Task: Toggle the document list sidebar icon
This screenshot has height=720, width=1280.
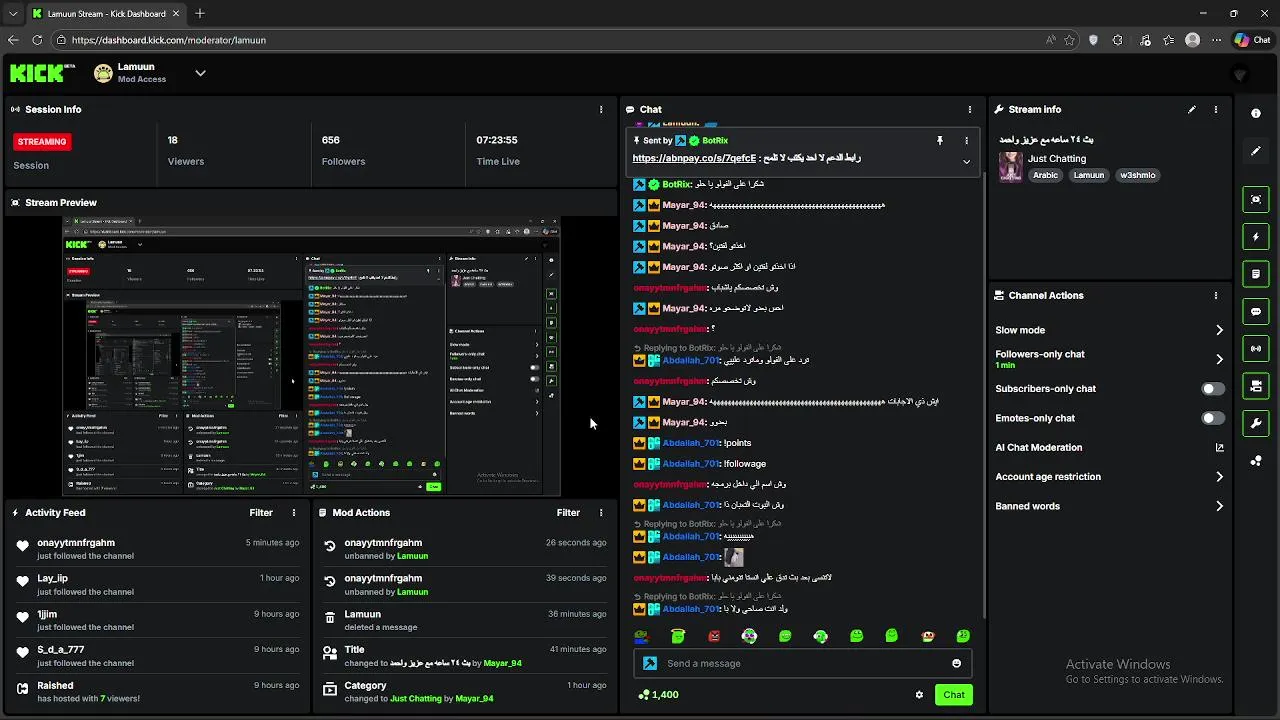Action: (1256, 274)
